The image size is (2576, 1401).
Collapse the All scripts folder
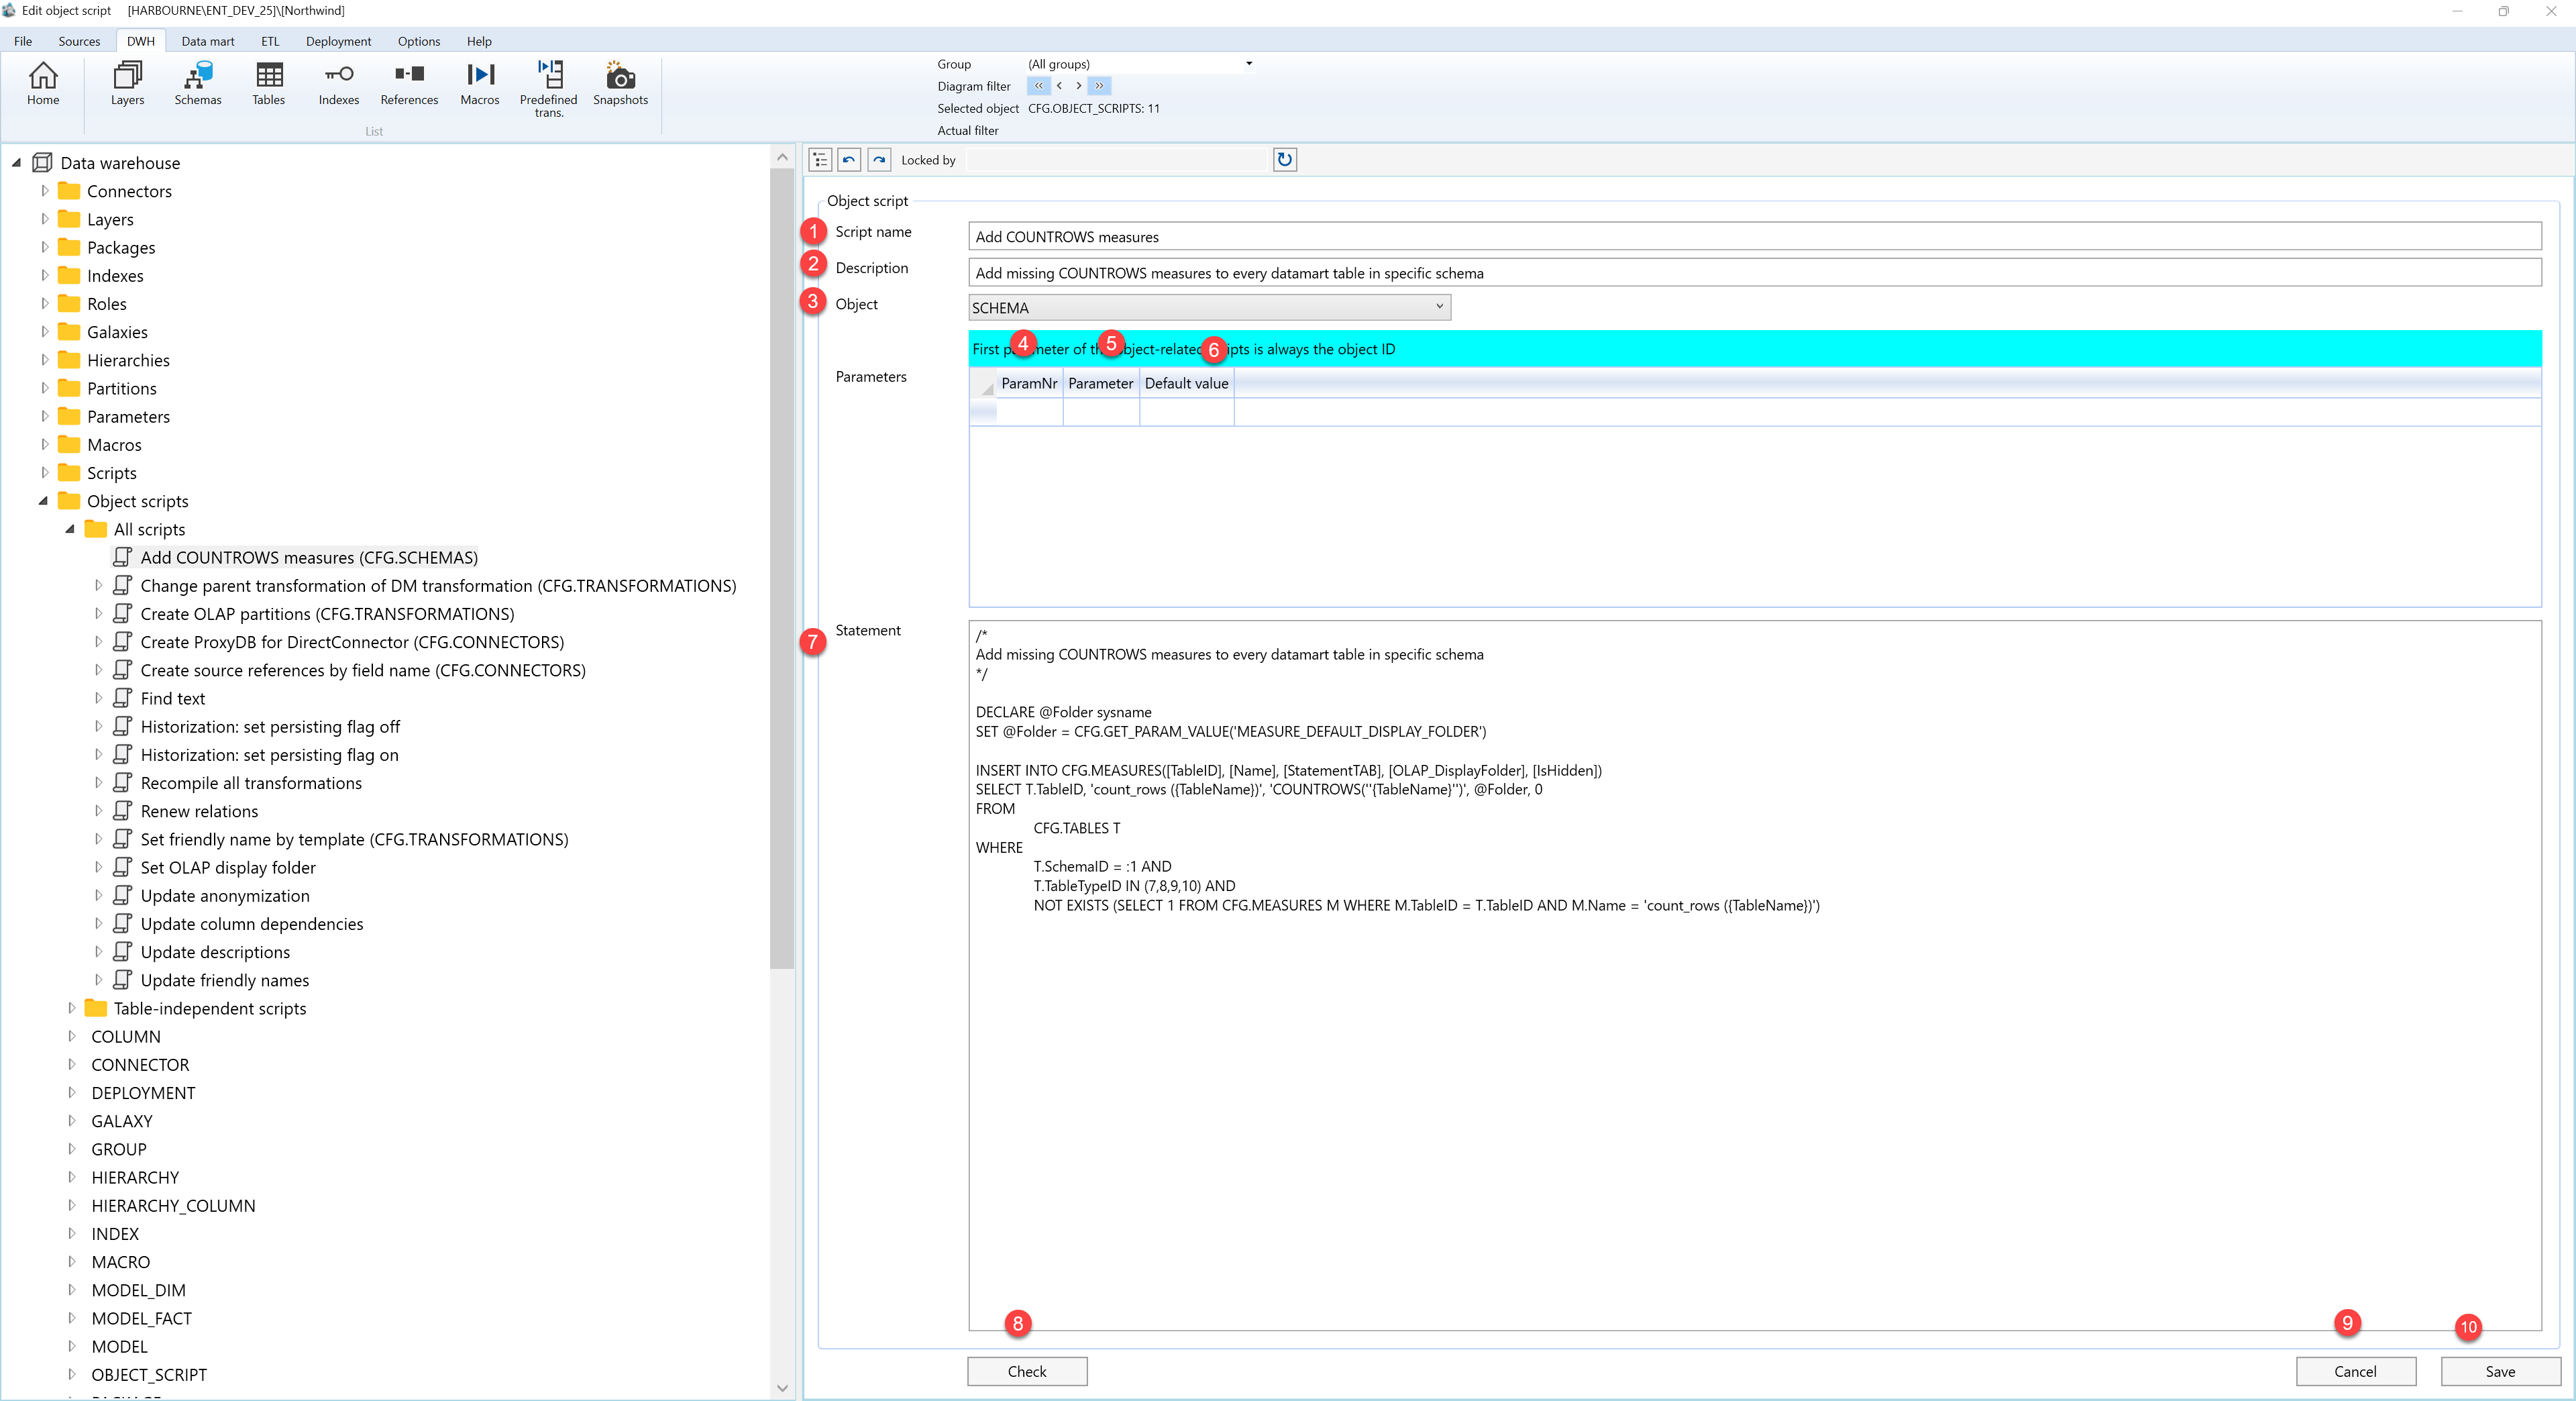[x=70, y=529]
